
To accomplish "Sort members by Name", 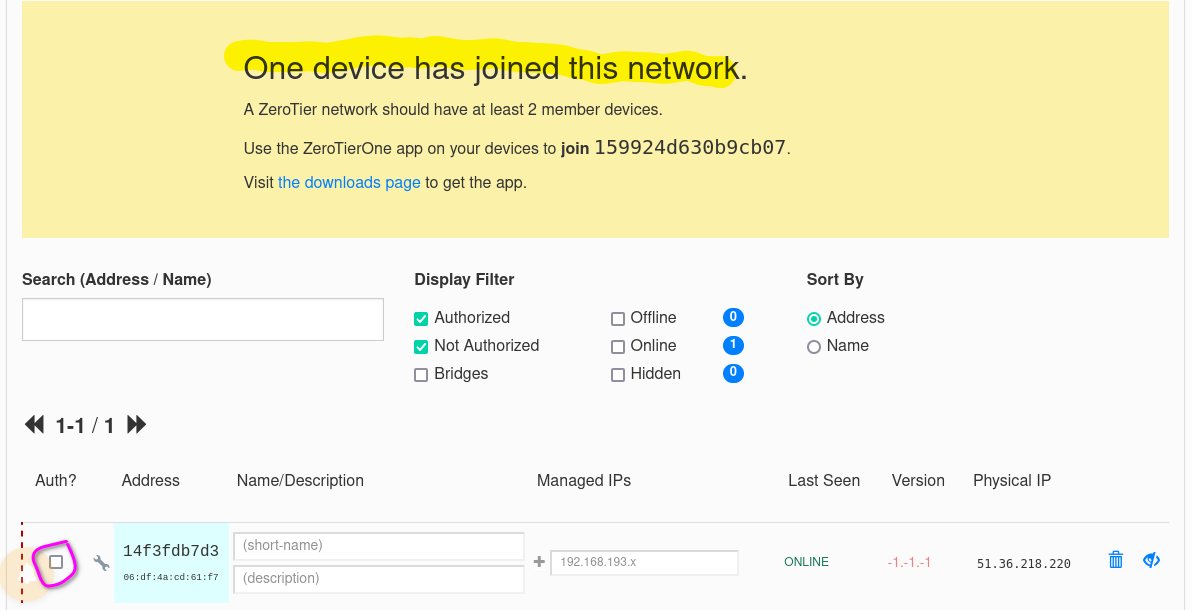I will pyautogui.click(x=813, y=347).
